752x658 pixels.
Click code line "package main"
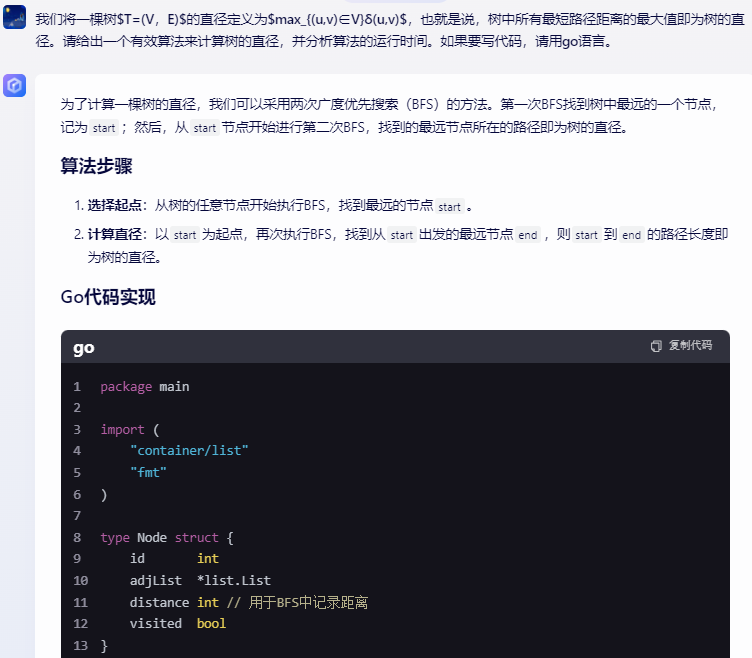pos(145,387)
